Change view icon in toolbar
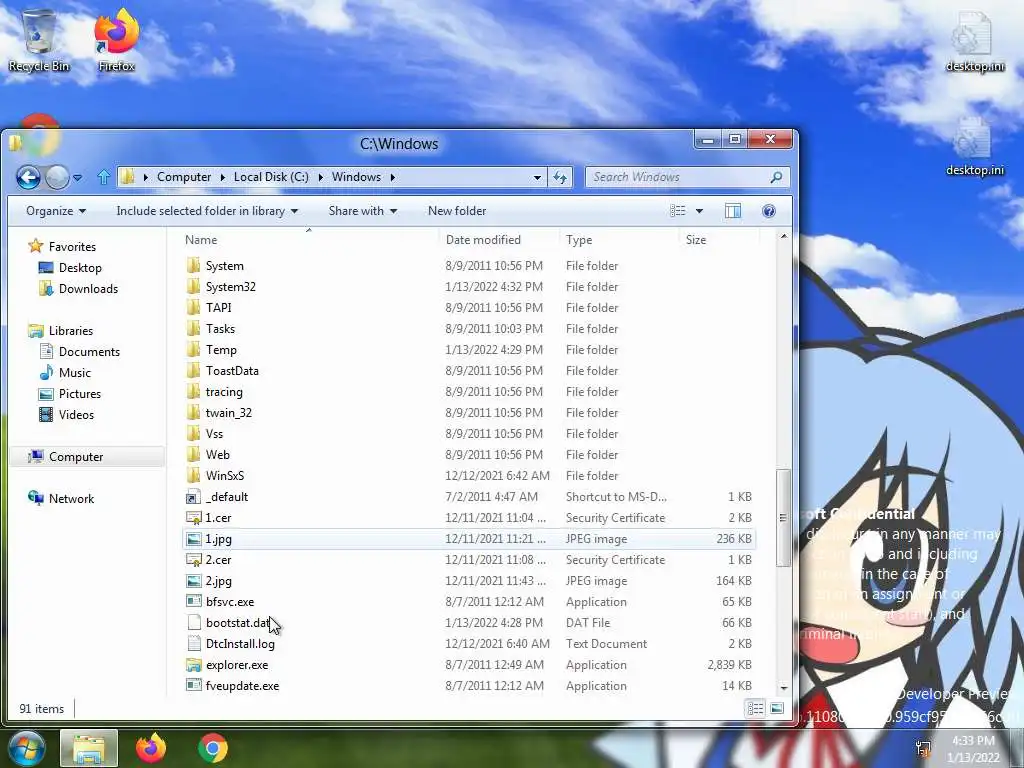This screenshot has width=1024, height=768. [678, 211]
